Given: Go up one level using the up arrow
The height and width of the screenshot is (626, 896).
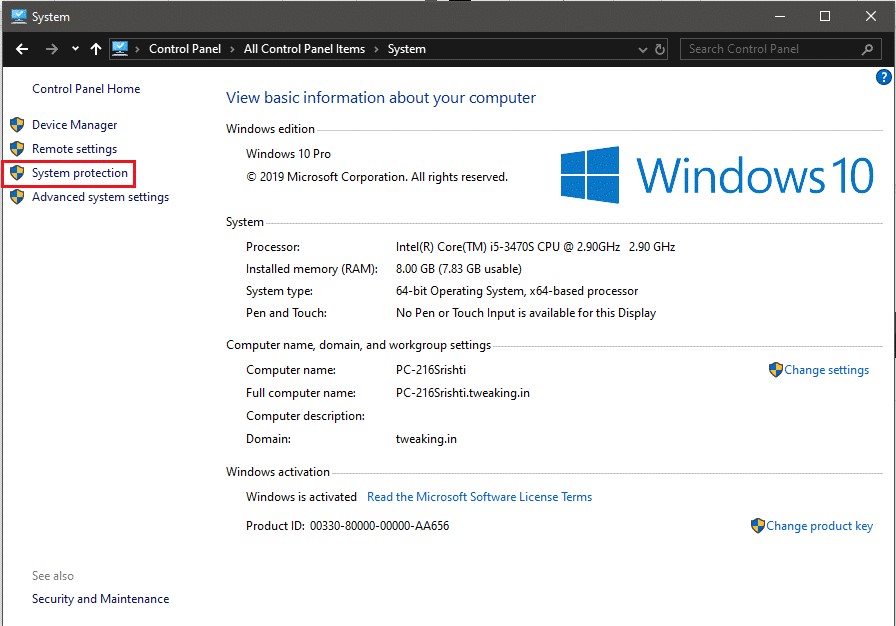Looking at the screenshot, I should pyautogui.click(x=95, y=48).
